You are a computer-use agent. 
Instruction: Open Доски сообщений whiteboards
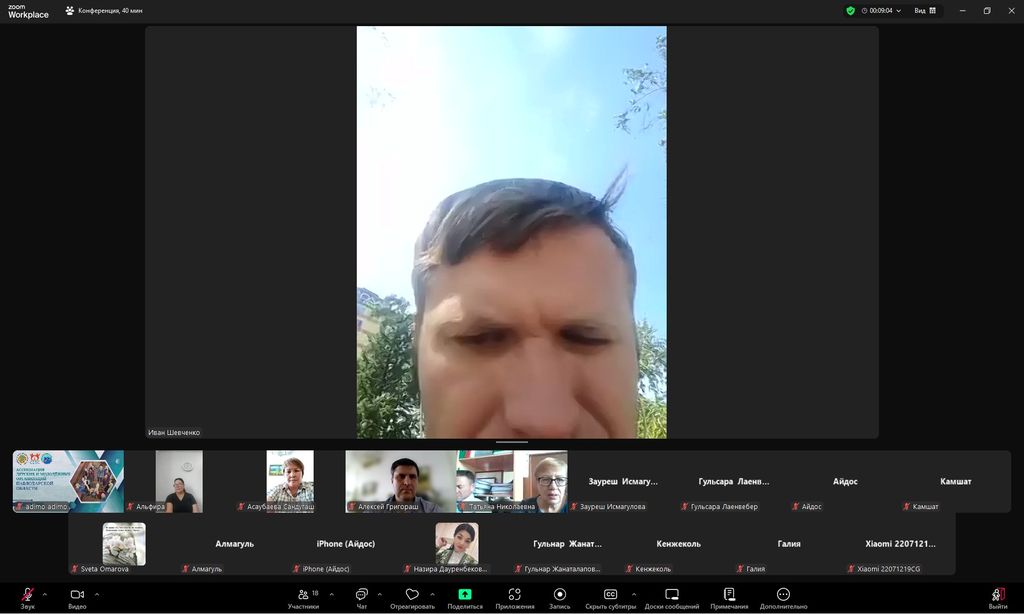tap(672, 596)
